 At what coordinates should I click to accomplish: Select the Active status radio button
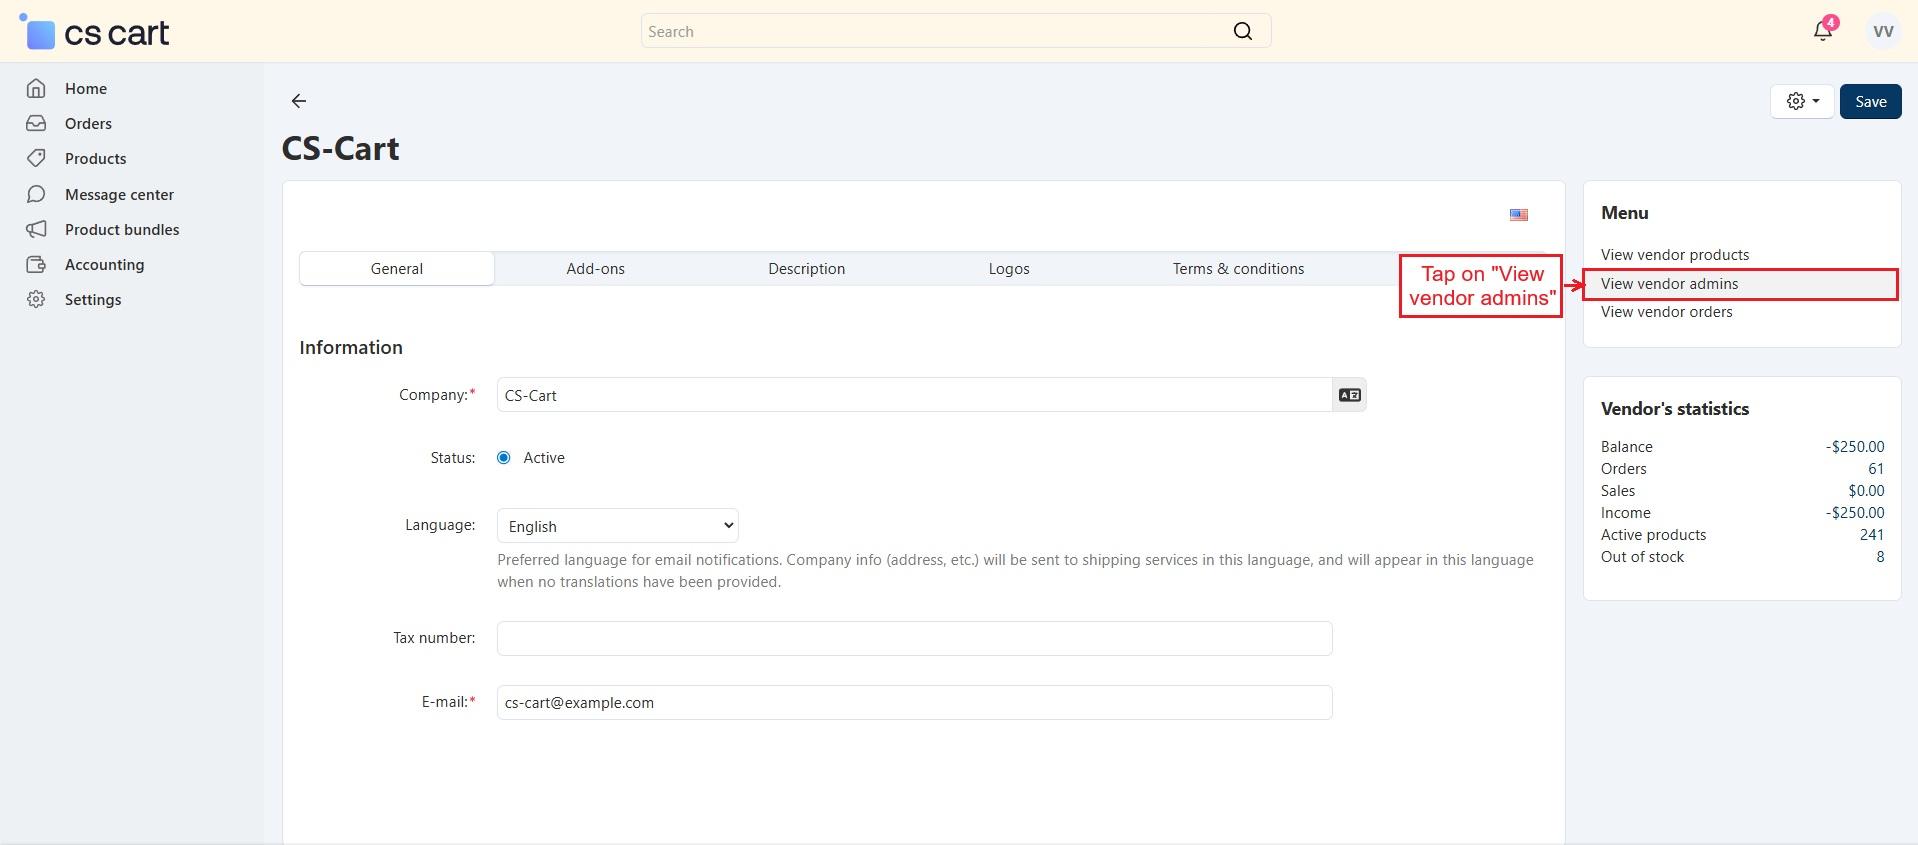(x=504, y=458)
